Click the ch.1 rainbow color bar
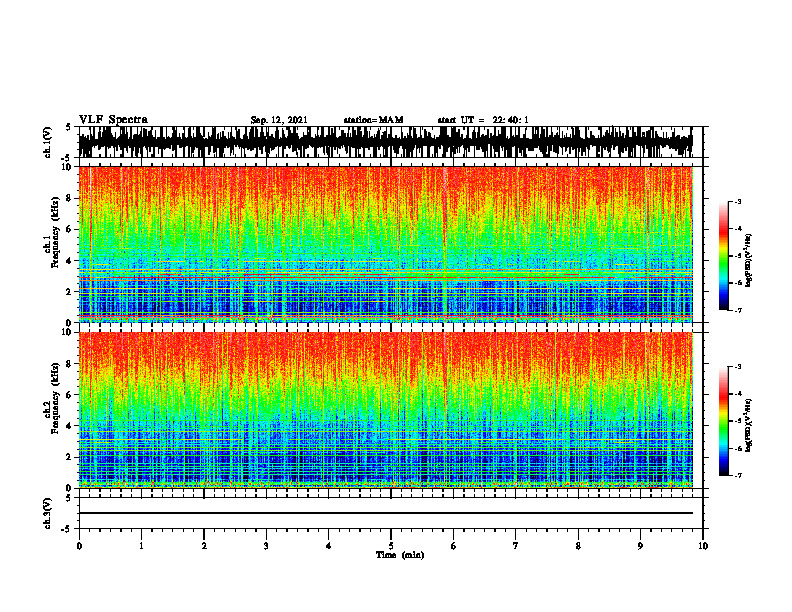 [x=724, y=256]
